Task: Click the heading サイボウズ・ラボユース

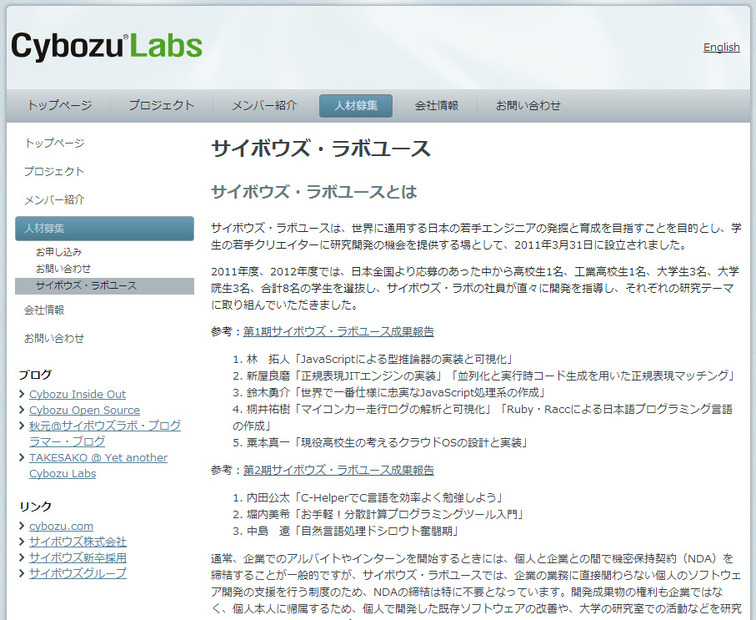Action: tap(321, 148)
